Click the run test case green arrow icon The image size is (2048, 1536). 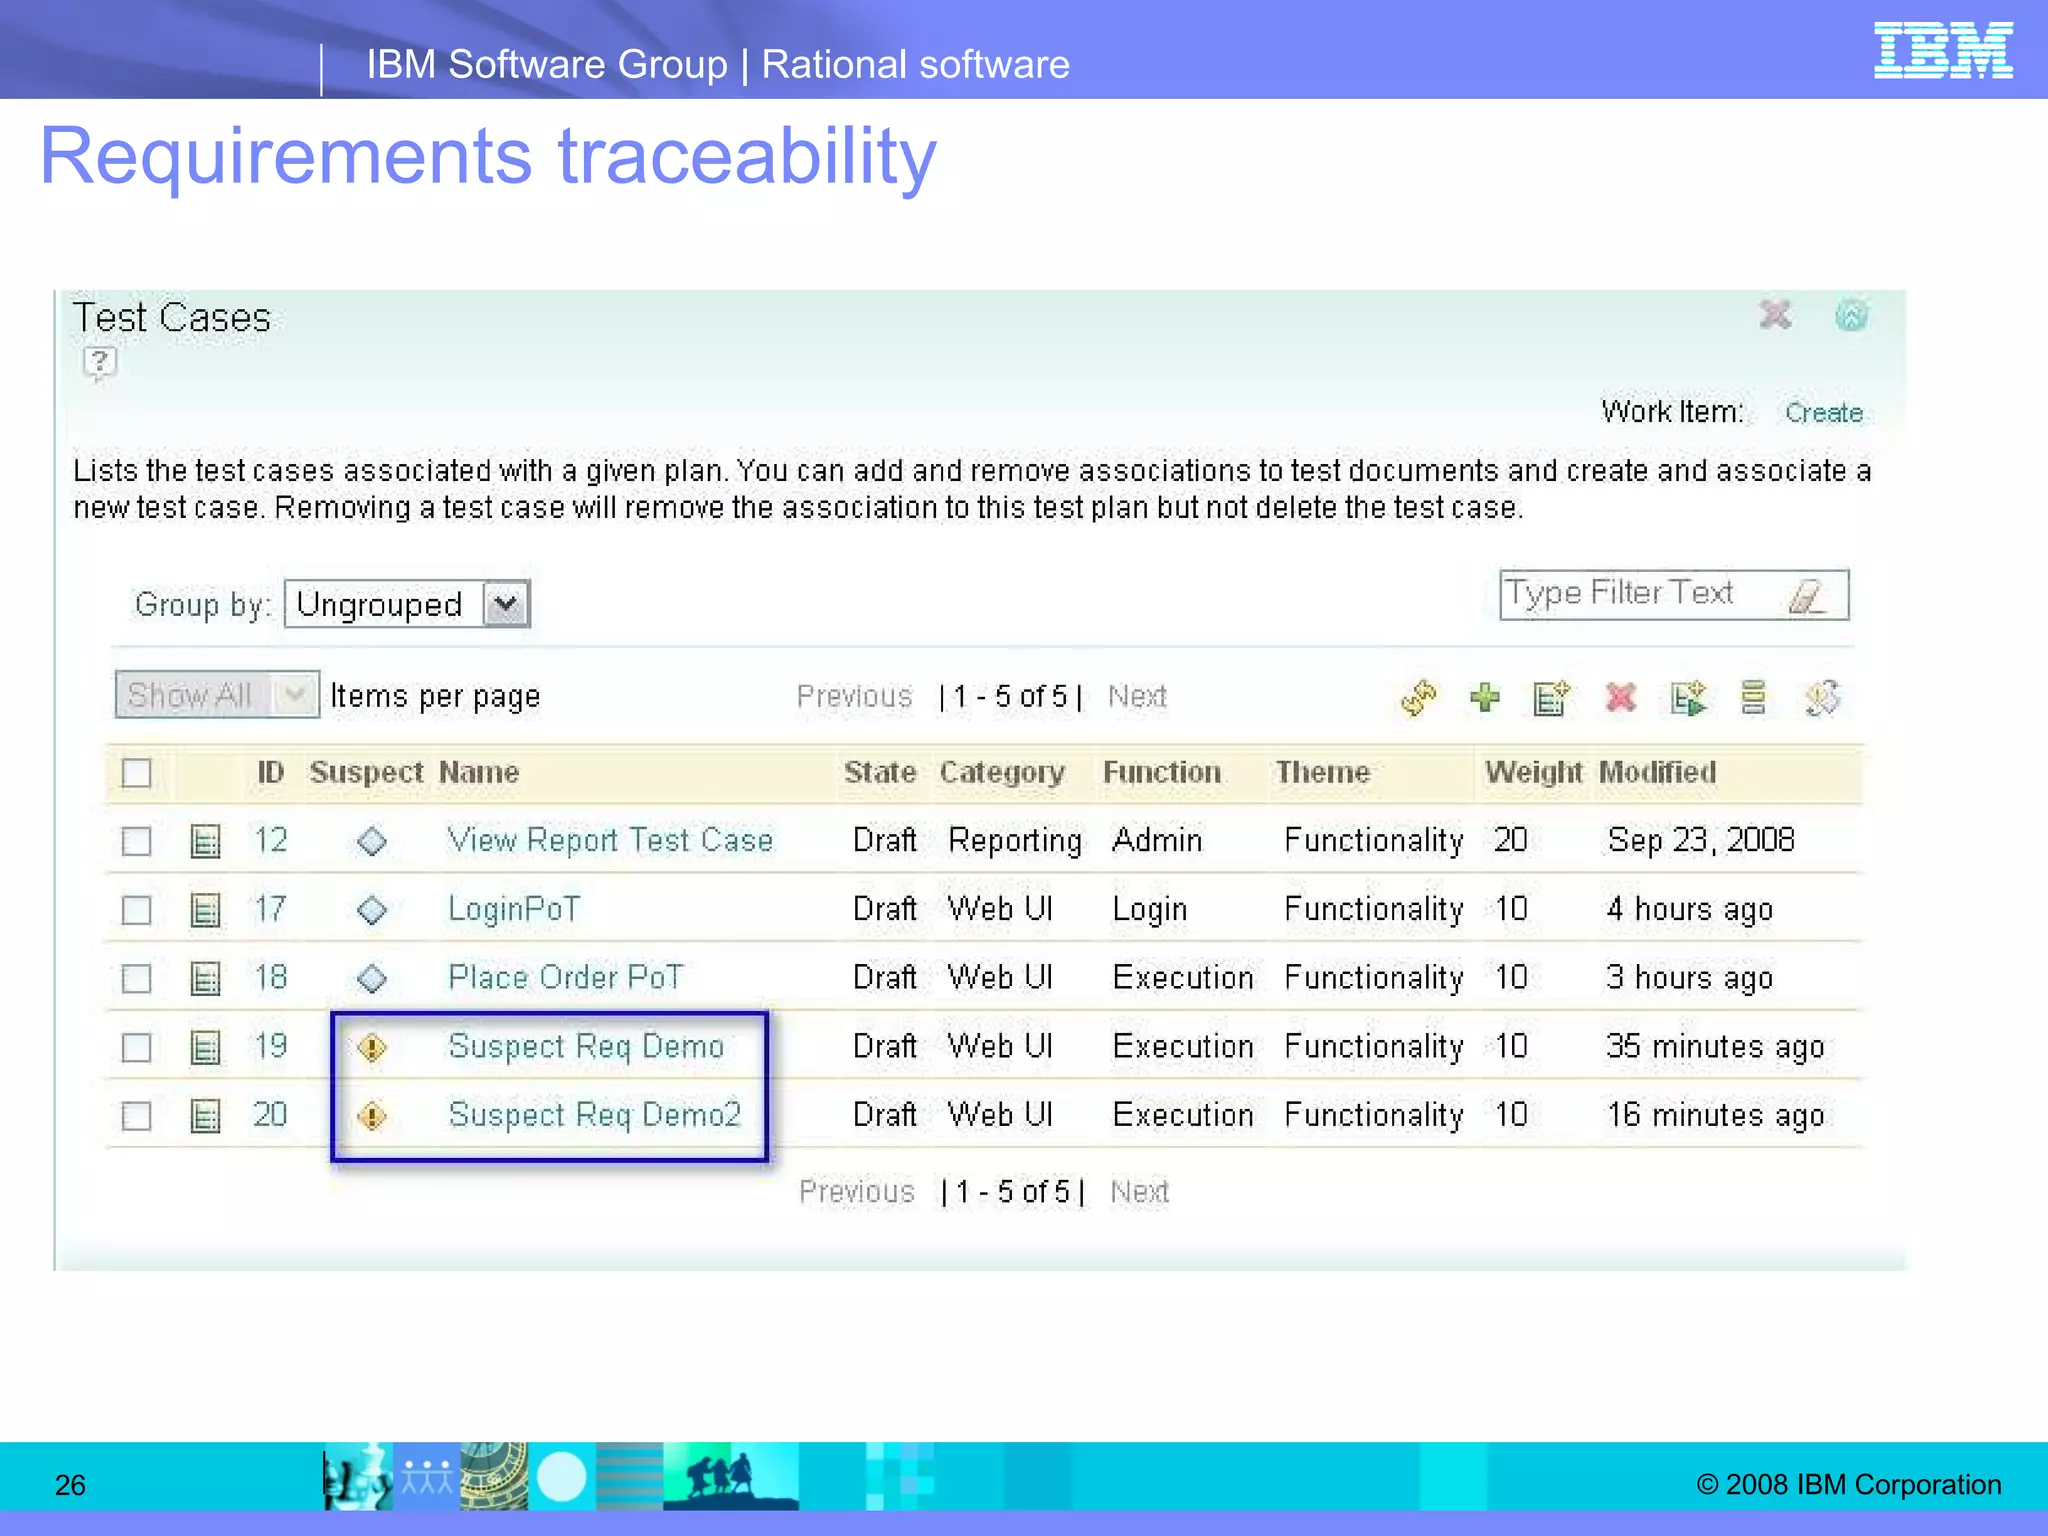click(1689, 698)
